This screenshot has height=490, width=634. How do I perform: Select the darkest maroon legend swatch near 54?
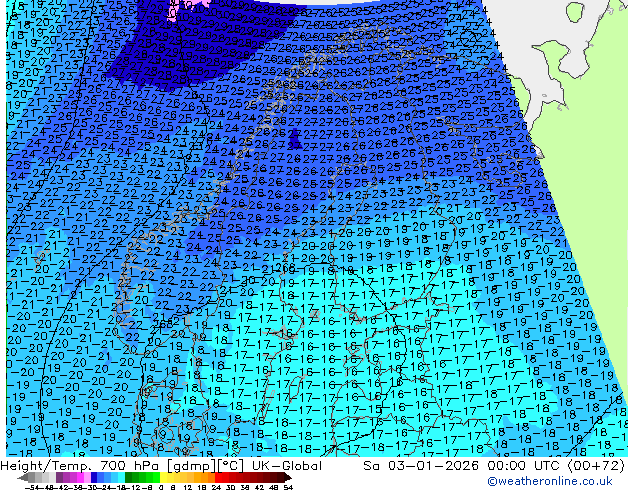tap(280, 477)
